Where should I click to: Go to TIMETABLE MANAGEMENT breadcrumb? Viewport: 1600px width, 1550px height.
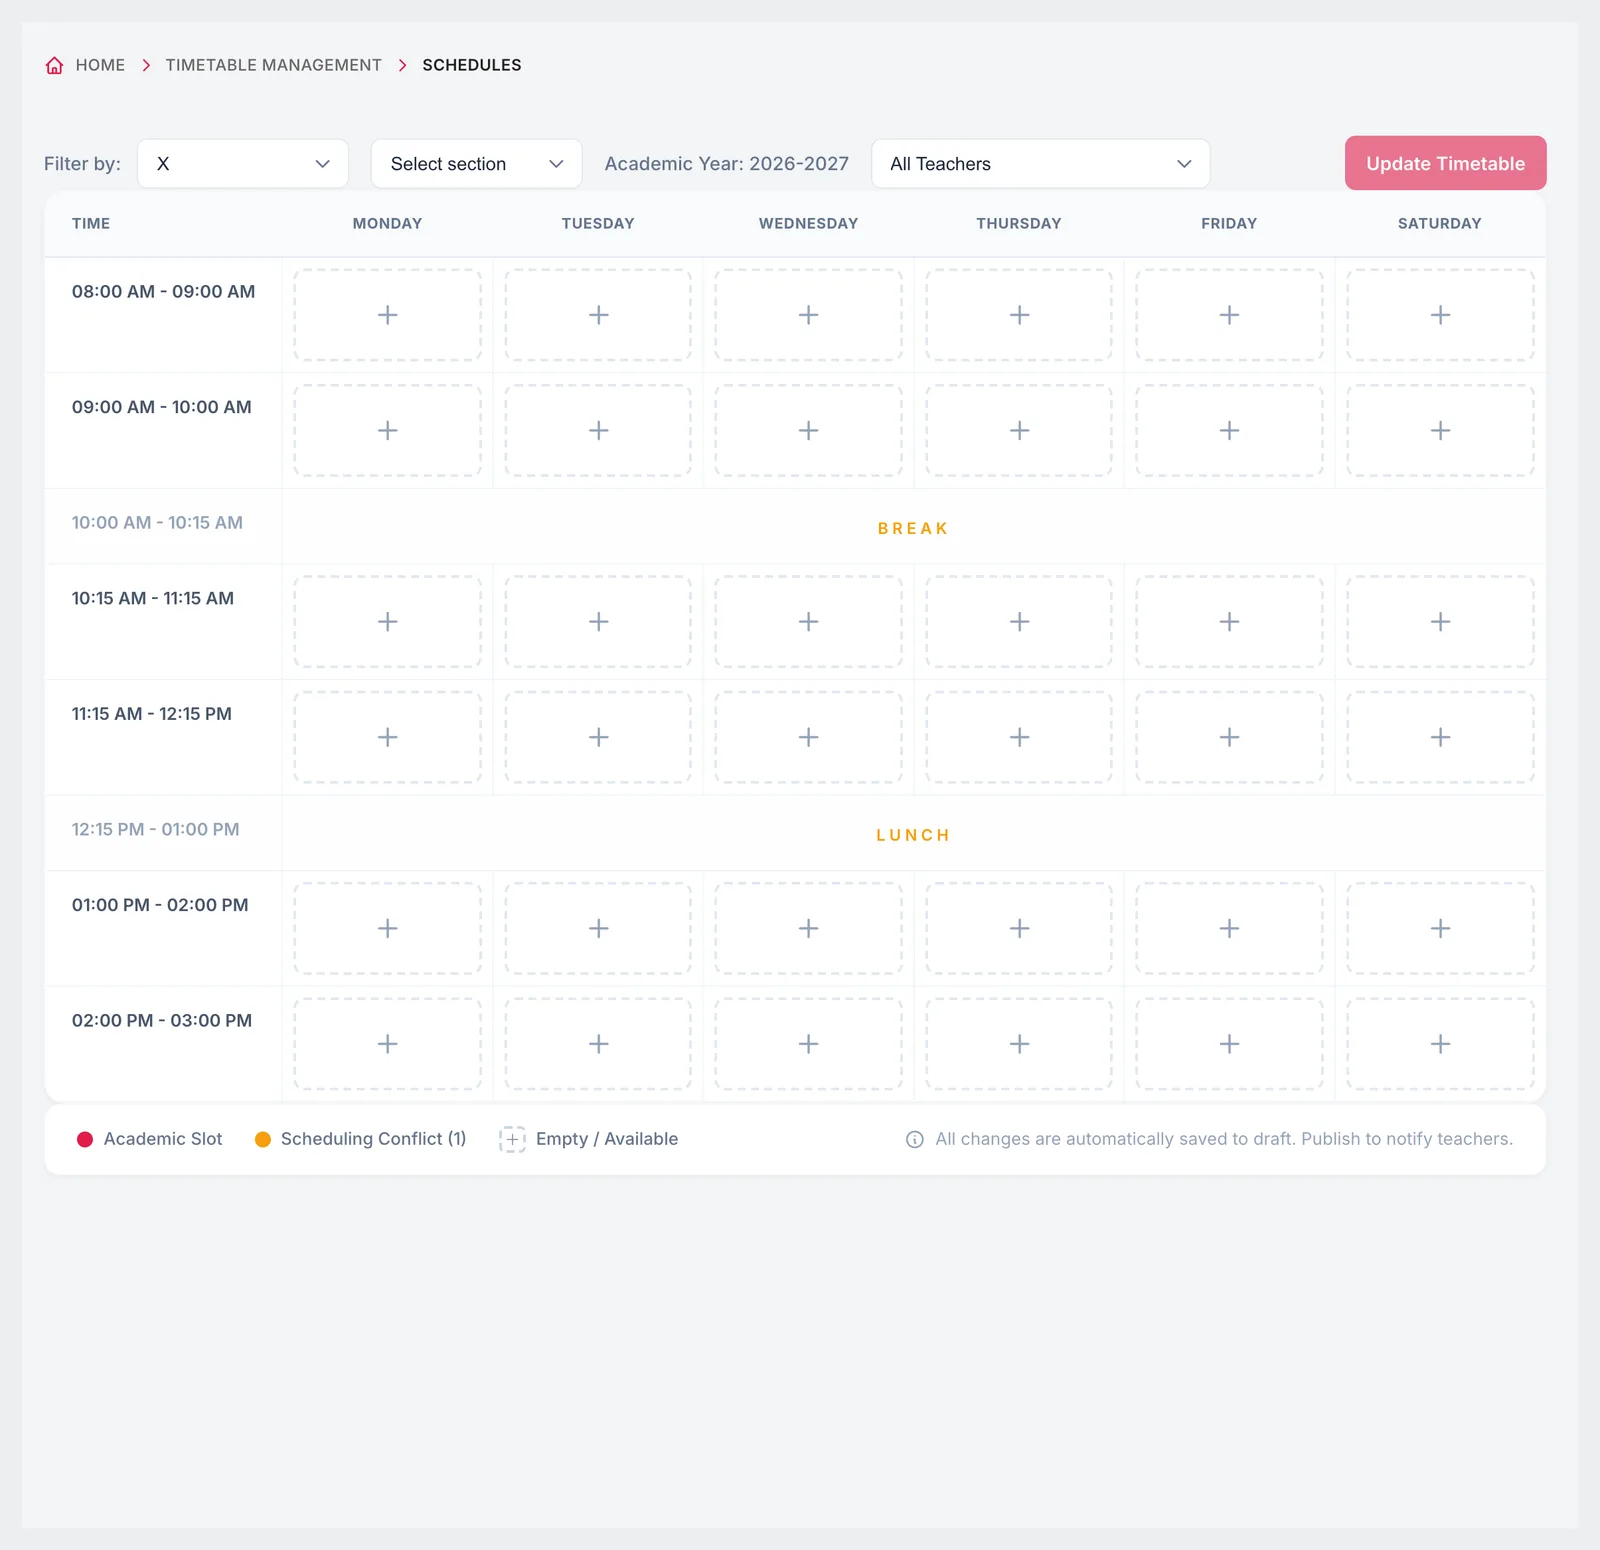click(x=273, y=65)
